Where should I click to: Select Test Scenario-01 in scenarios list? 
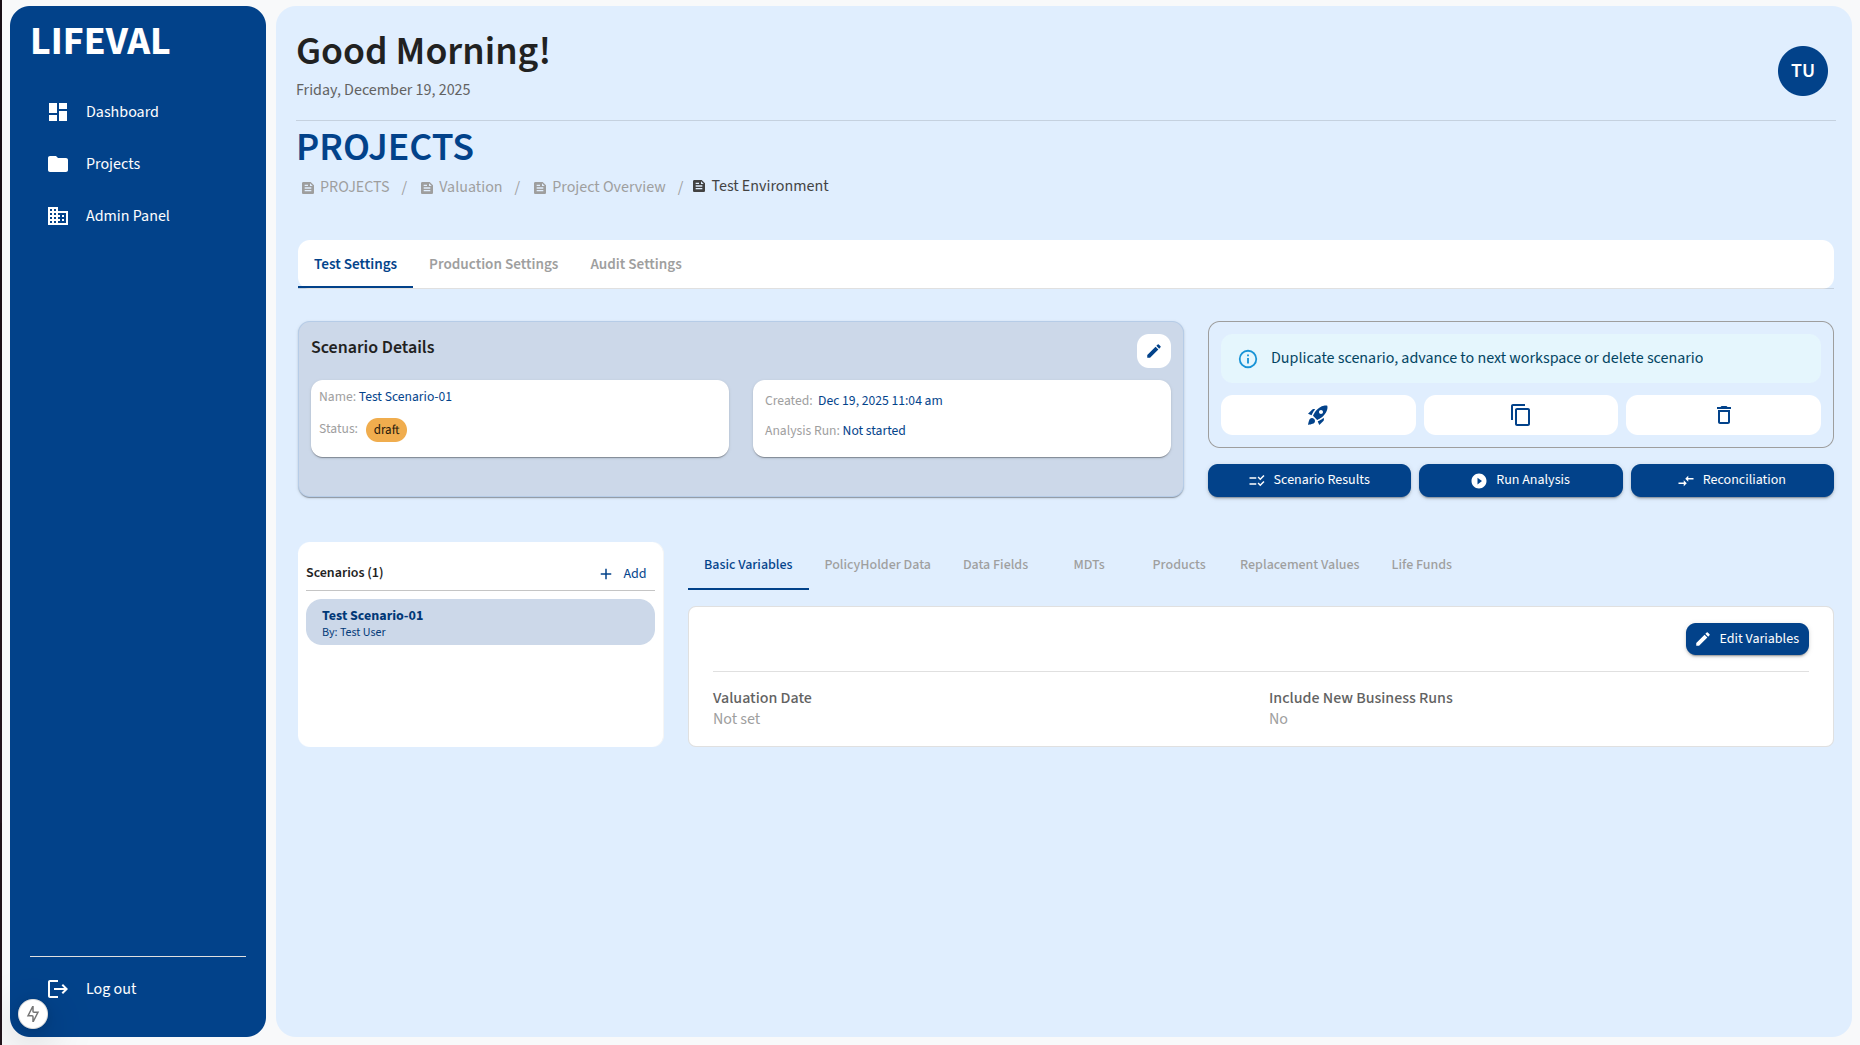[x=480, y=622]
